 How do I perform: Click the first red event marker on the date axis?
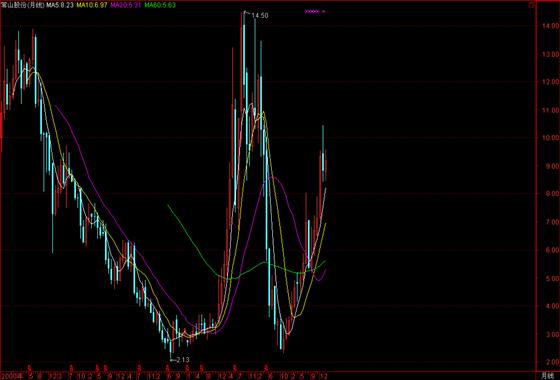(30, 367)
